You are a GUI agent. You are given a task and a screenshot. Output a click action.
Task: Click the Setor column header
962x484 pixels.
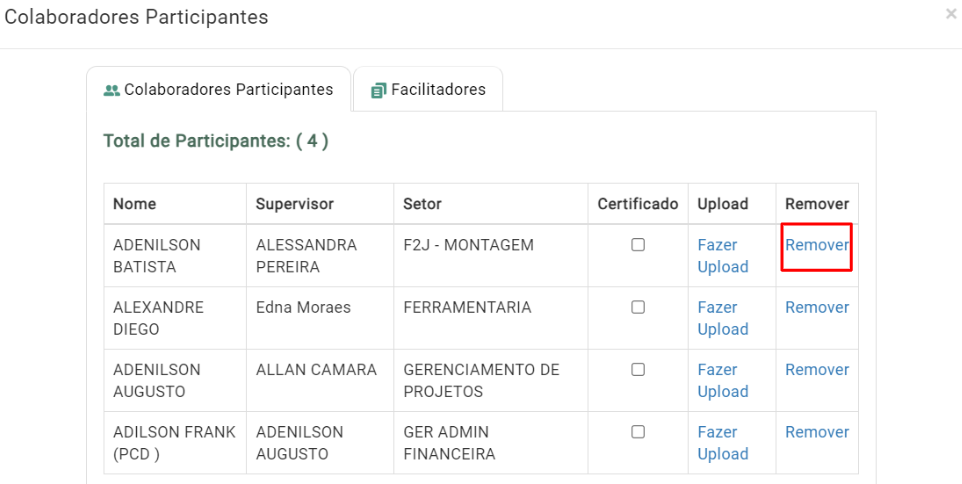pos(422,204)
